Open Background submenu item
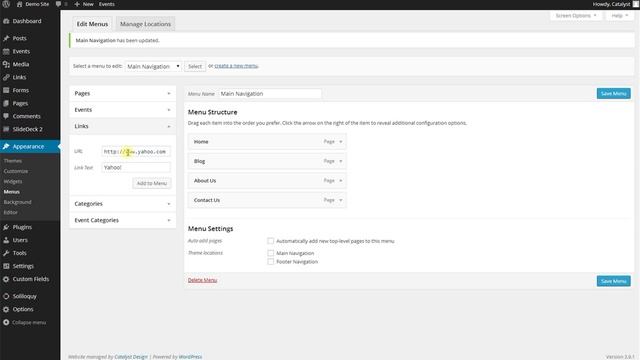 pos(18,202)
